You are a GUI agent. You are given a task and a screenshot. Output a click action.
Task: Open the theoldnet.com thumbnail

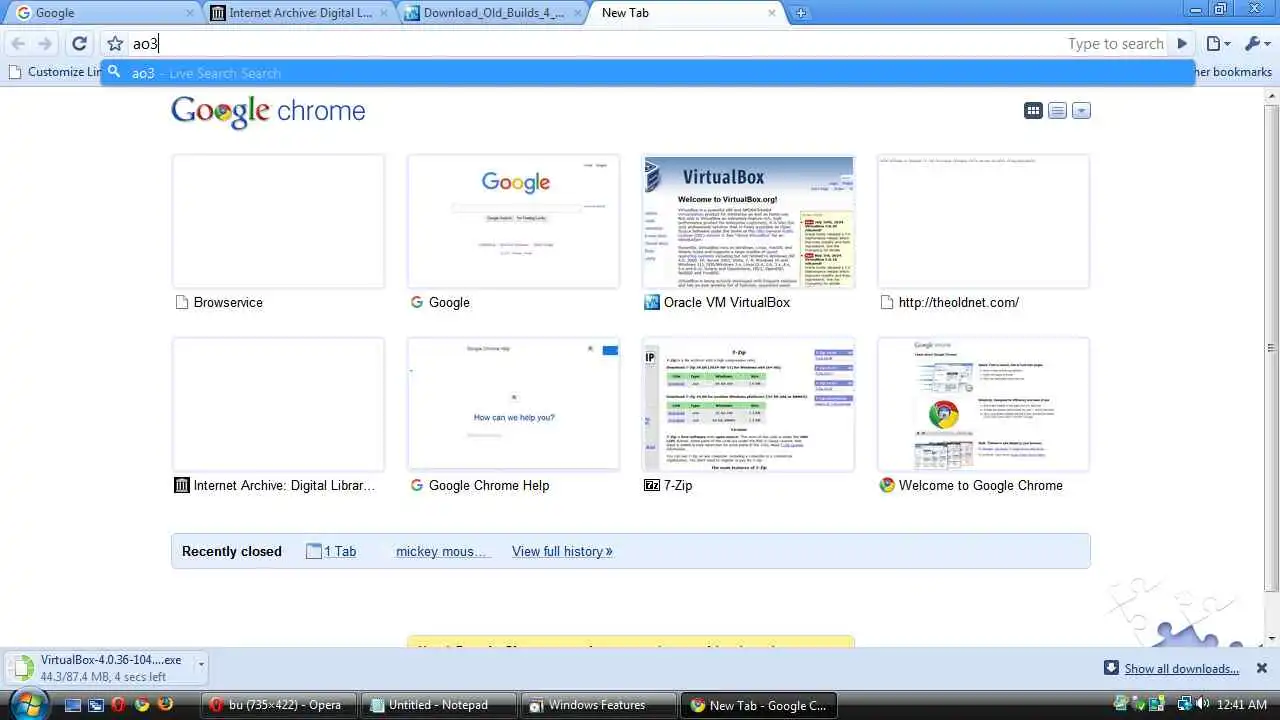tap(983, 221)
